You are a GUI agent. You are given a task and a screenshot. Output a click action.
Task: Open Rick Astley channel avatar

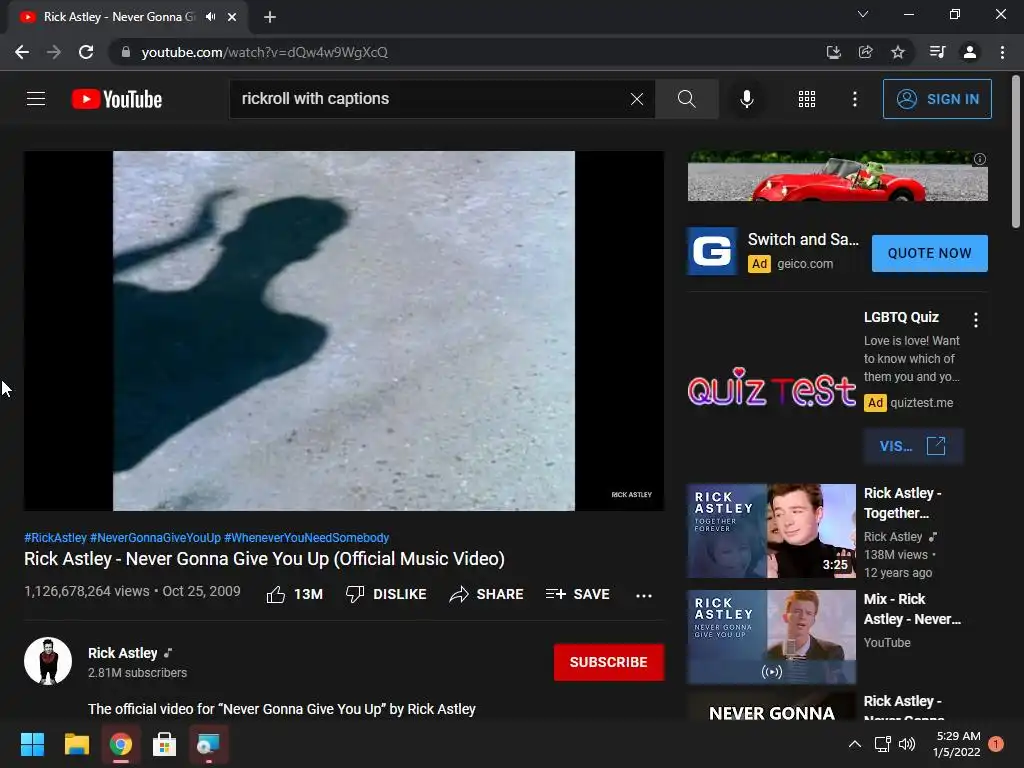tap(48, 661)
